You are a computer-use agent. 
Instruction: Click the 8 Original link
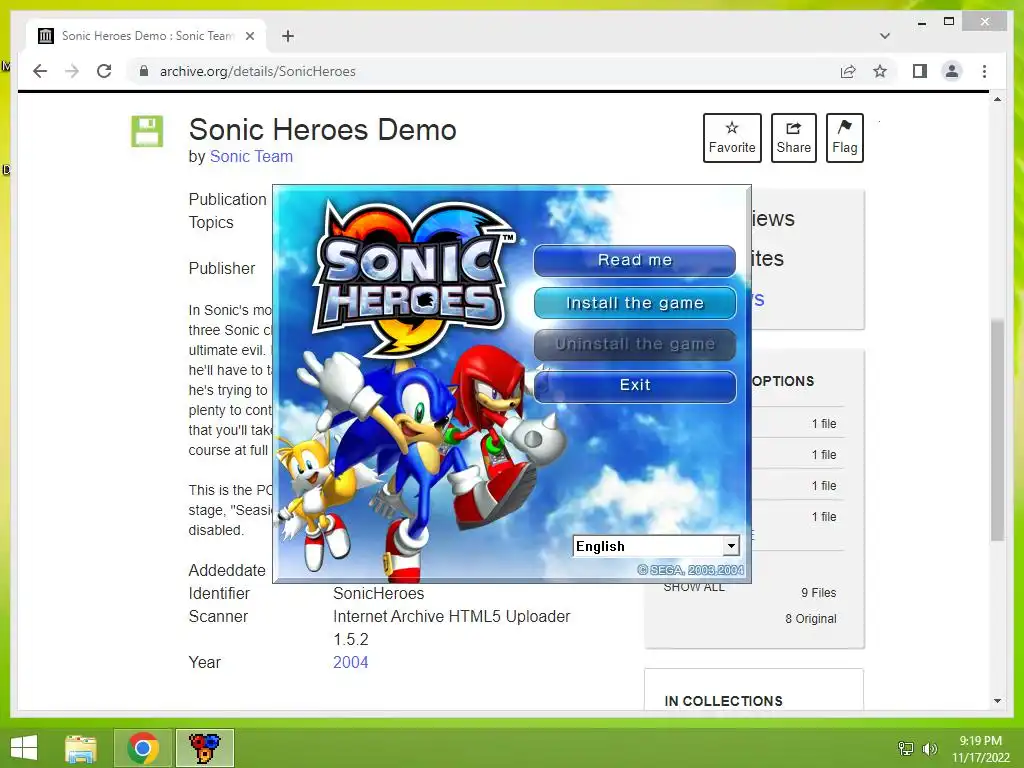[x=810, y=619]
